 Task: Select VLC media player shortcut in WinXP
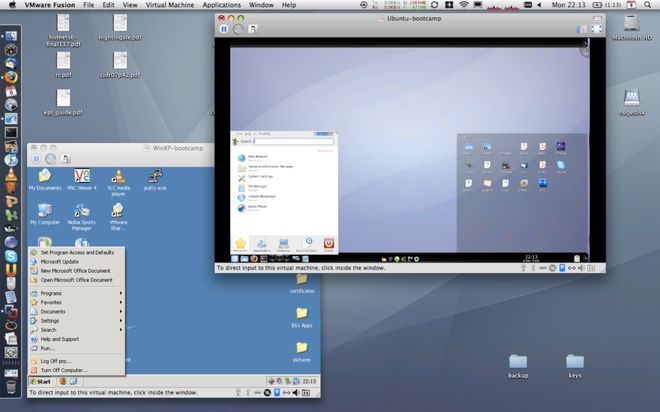click(118, 182)
